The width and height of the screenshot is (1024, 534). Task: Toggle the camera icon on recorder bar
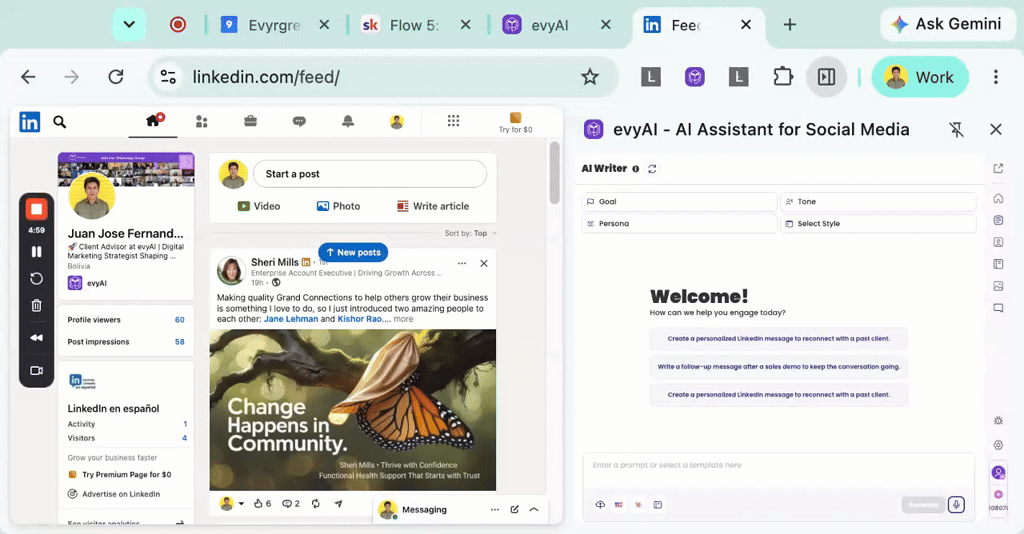pyautogui.click(x=37, y=370)
